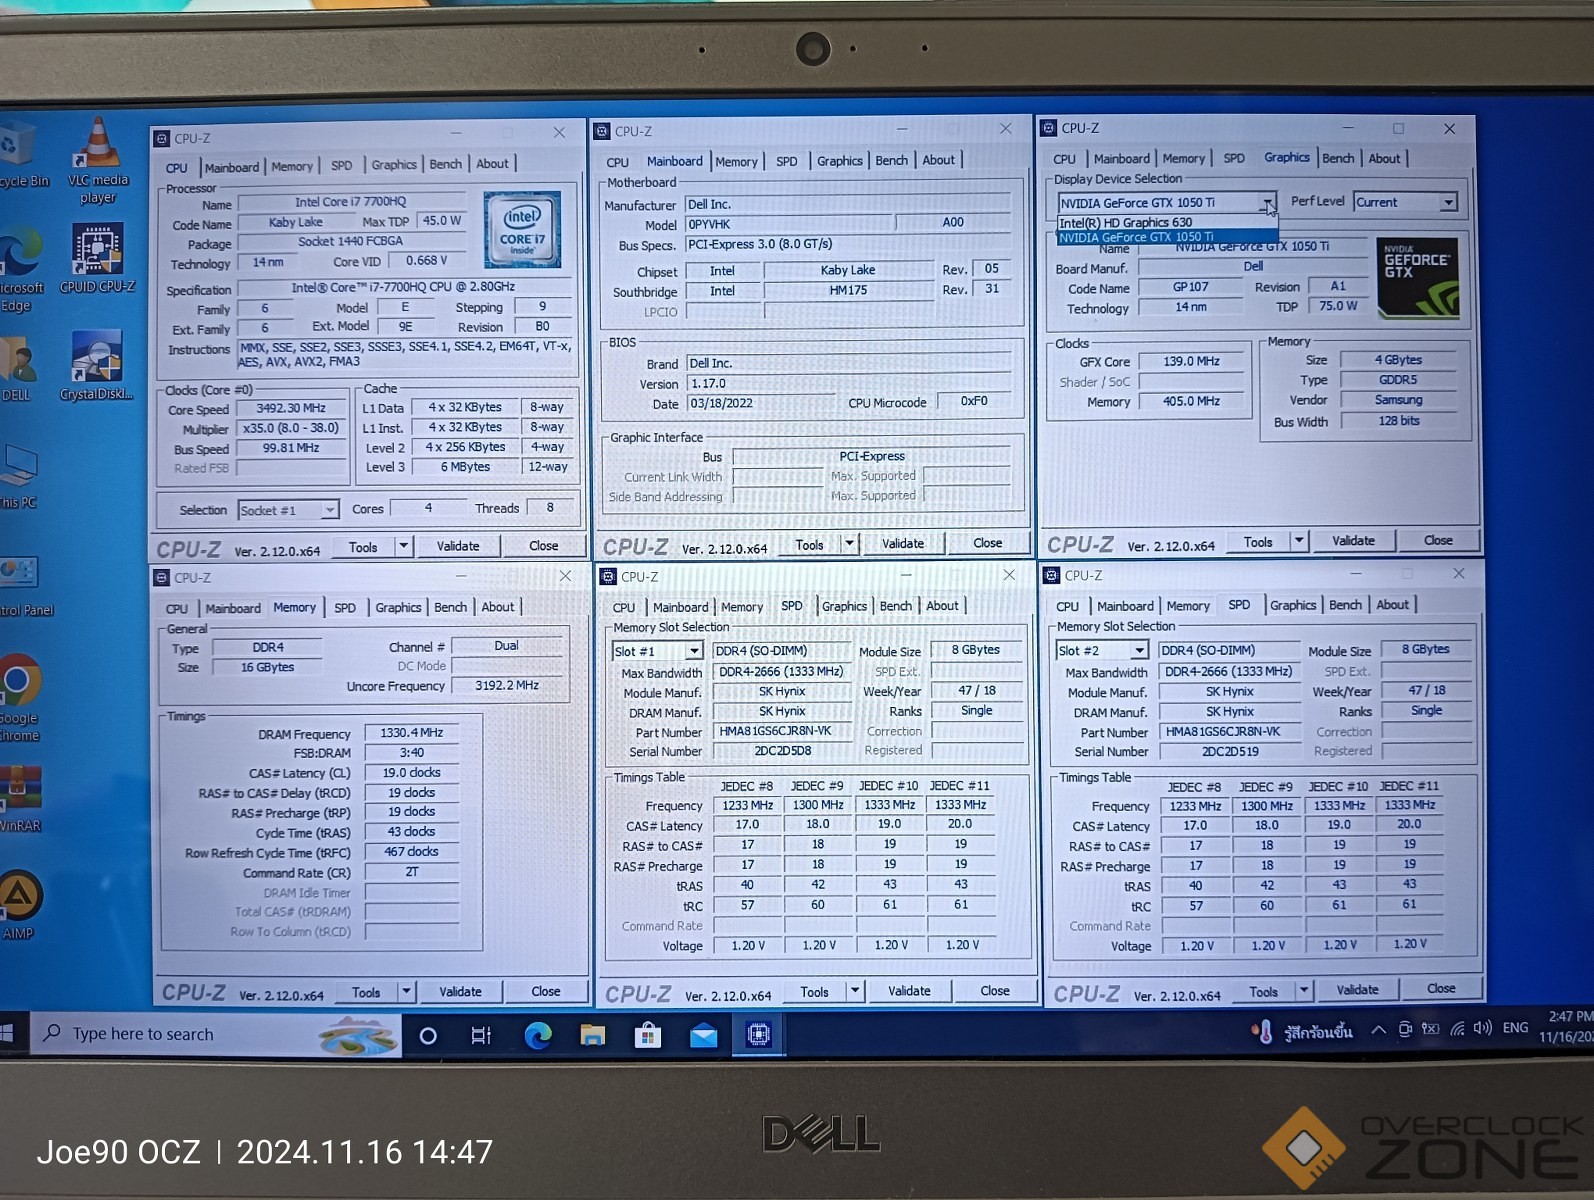
Task: Open Tools dropdown arrow in Memory window
Action: (x=406, y=992)
